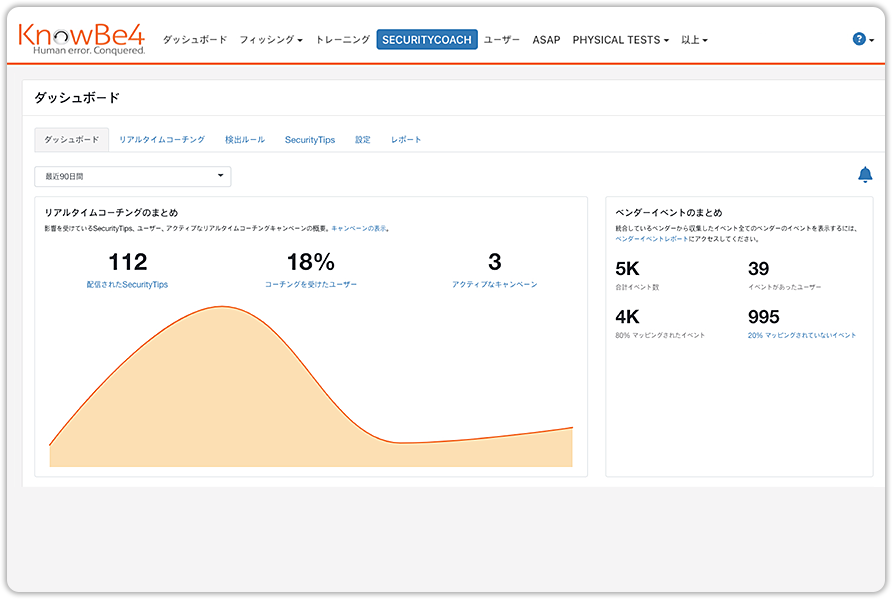
Task: Open the ASAP navigation item
Action: click(546, 40)
